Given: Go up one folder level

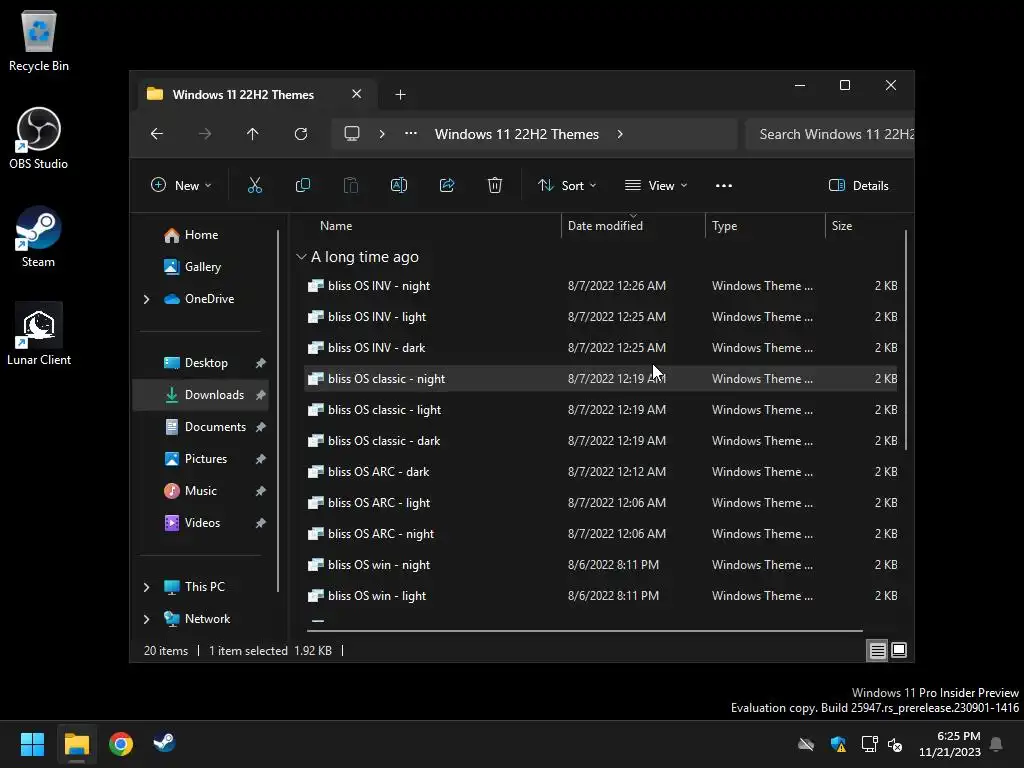Looking at the screenshot, I should (253, 134).
